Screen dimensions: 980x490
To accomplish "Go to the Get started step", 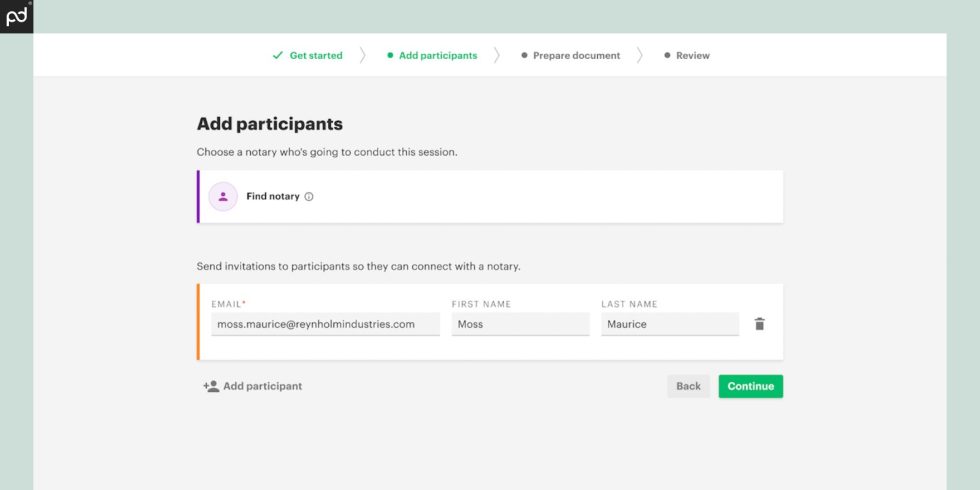I will [316, 56].
